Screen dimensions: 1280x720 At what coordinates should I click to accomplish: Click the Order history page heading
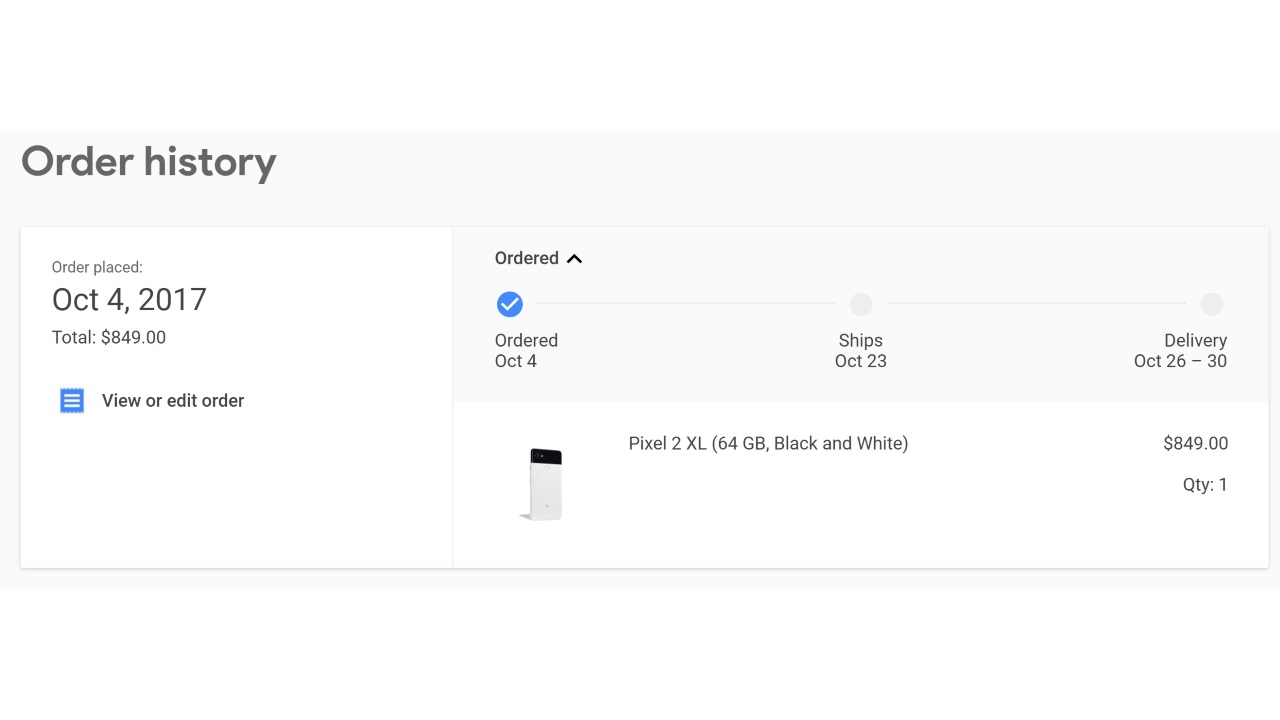click(x=149, y=162)
